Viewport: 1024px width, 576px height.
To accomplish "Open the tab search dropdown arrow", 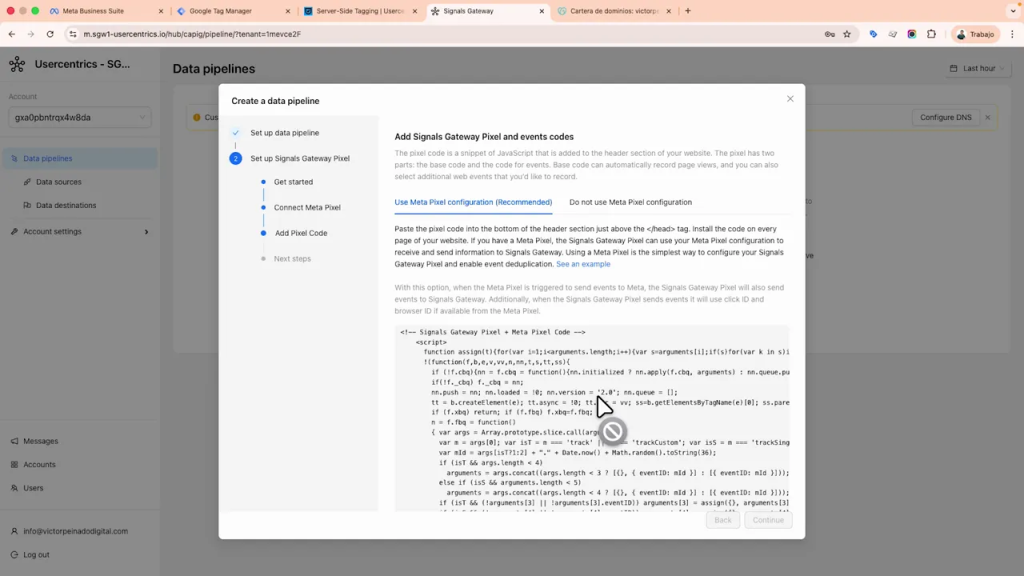I will (x=1013, y=11).
